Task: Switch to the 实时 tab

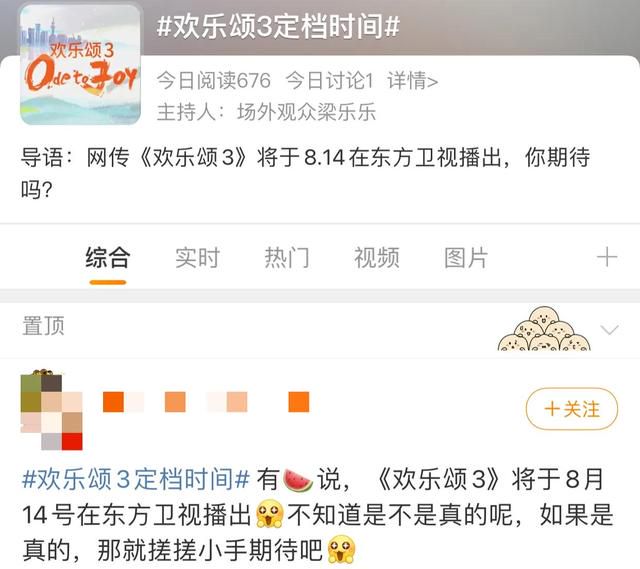Action: tap(198, 258)
